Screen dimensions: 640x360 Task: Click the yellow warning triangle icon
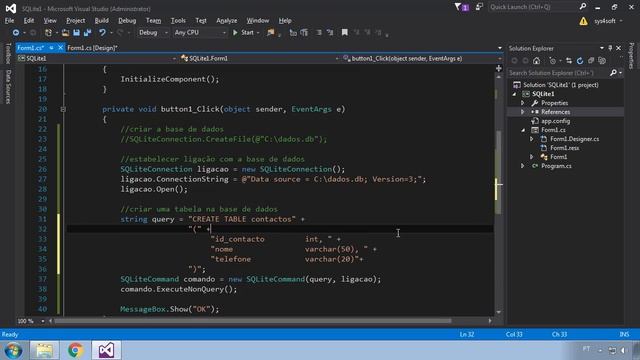pyautogui.click(x=583, y=21)
